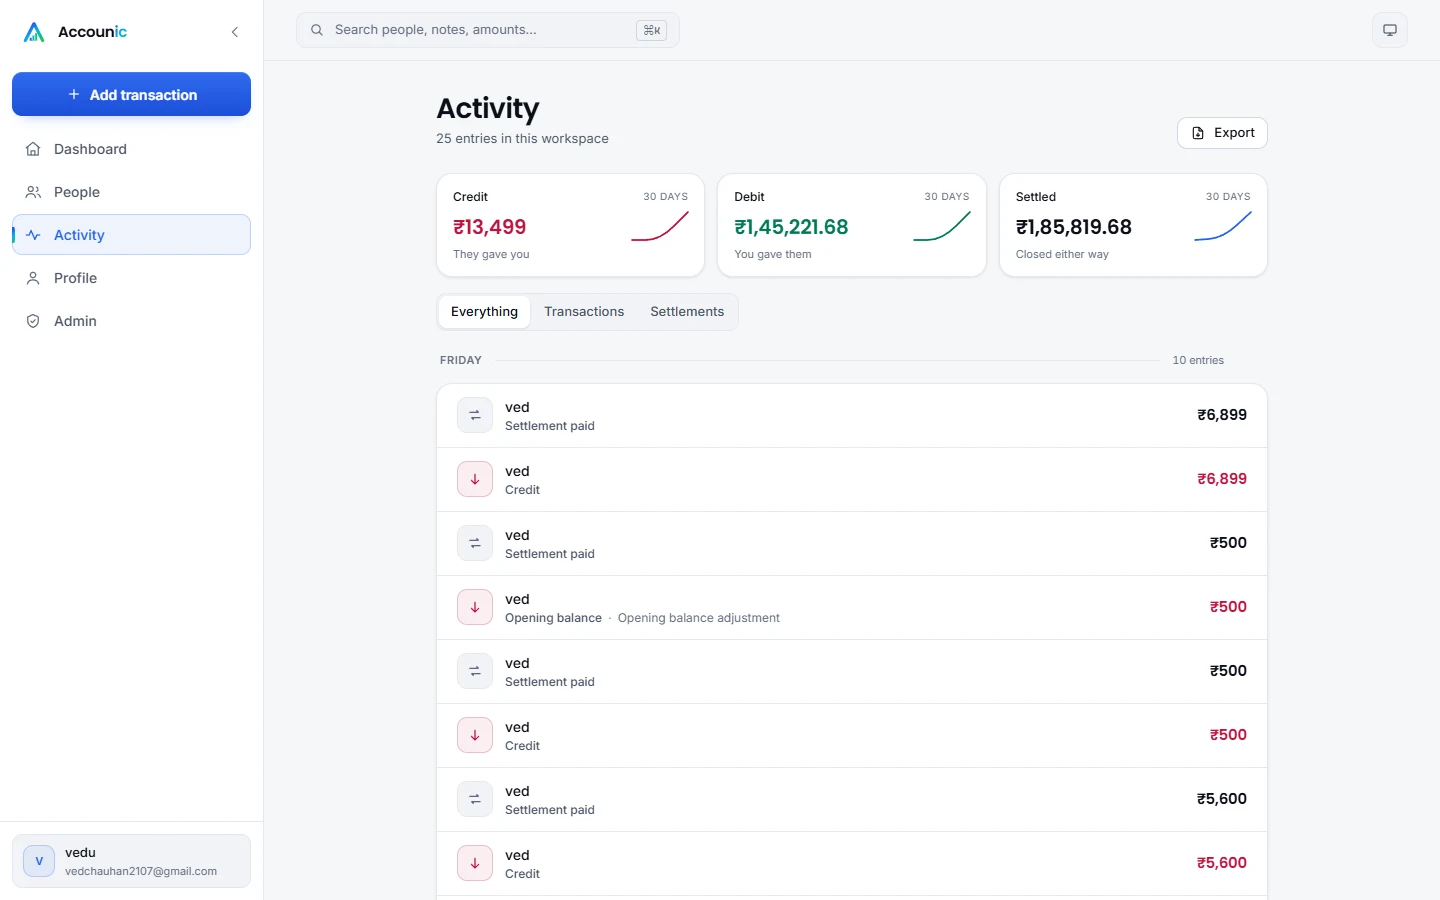Click down-arrow icon on Opening balance row

(x=475, y=607)
